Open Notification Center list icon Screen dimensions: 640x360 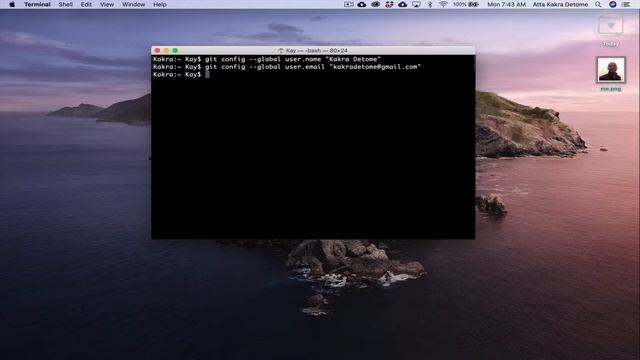point(626,4)
